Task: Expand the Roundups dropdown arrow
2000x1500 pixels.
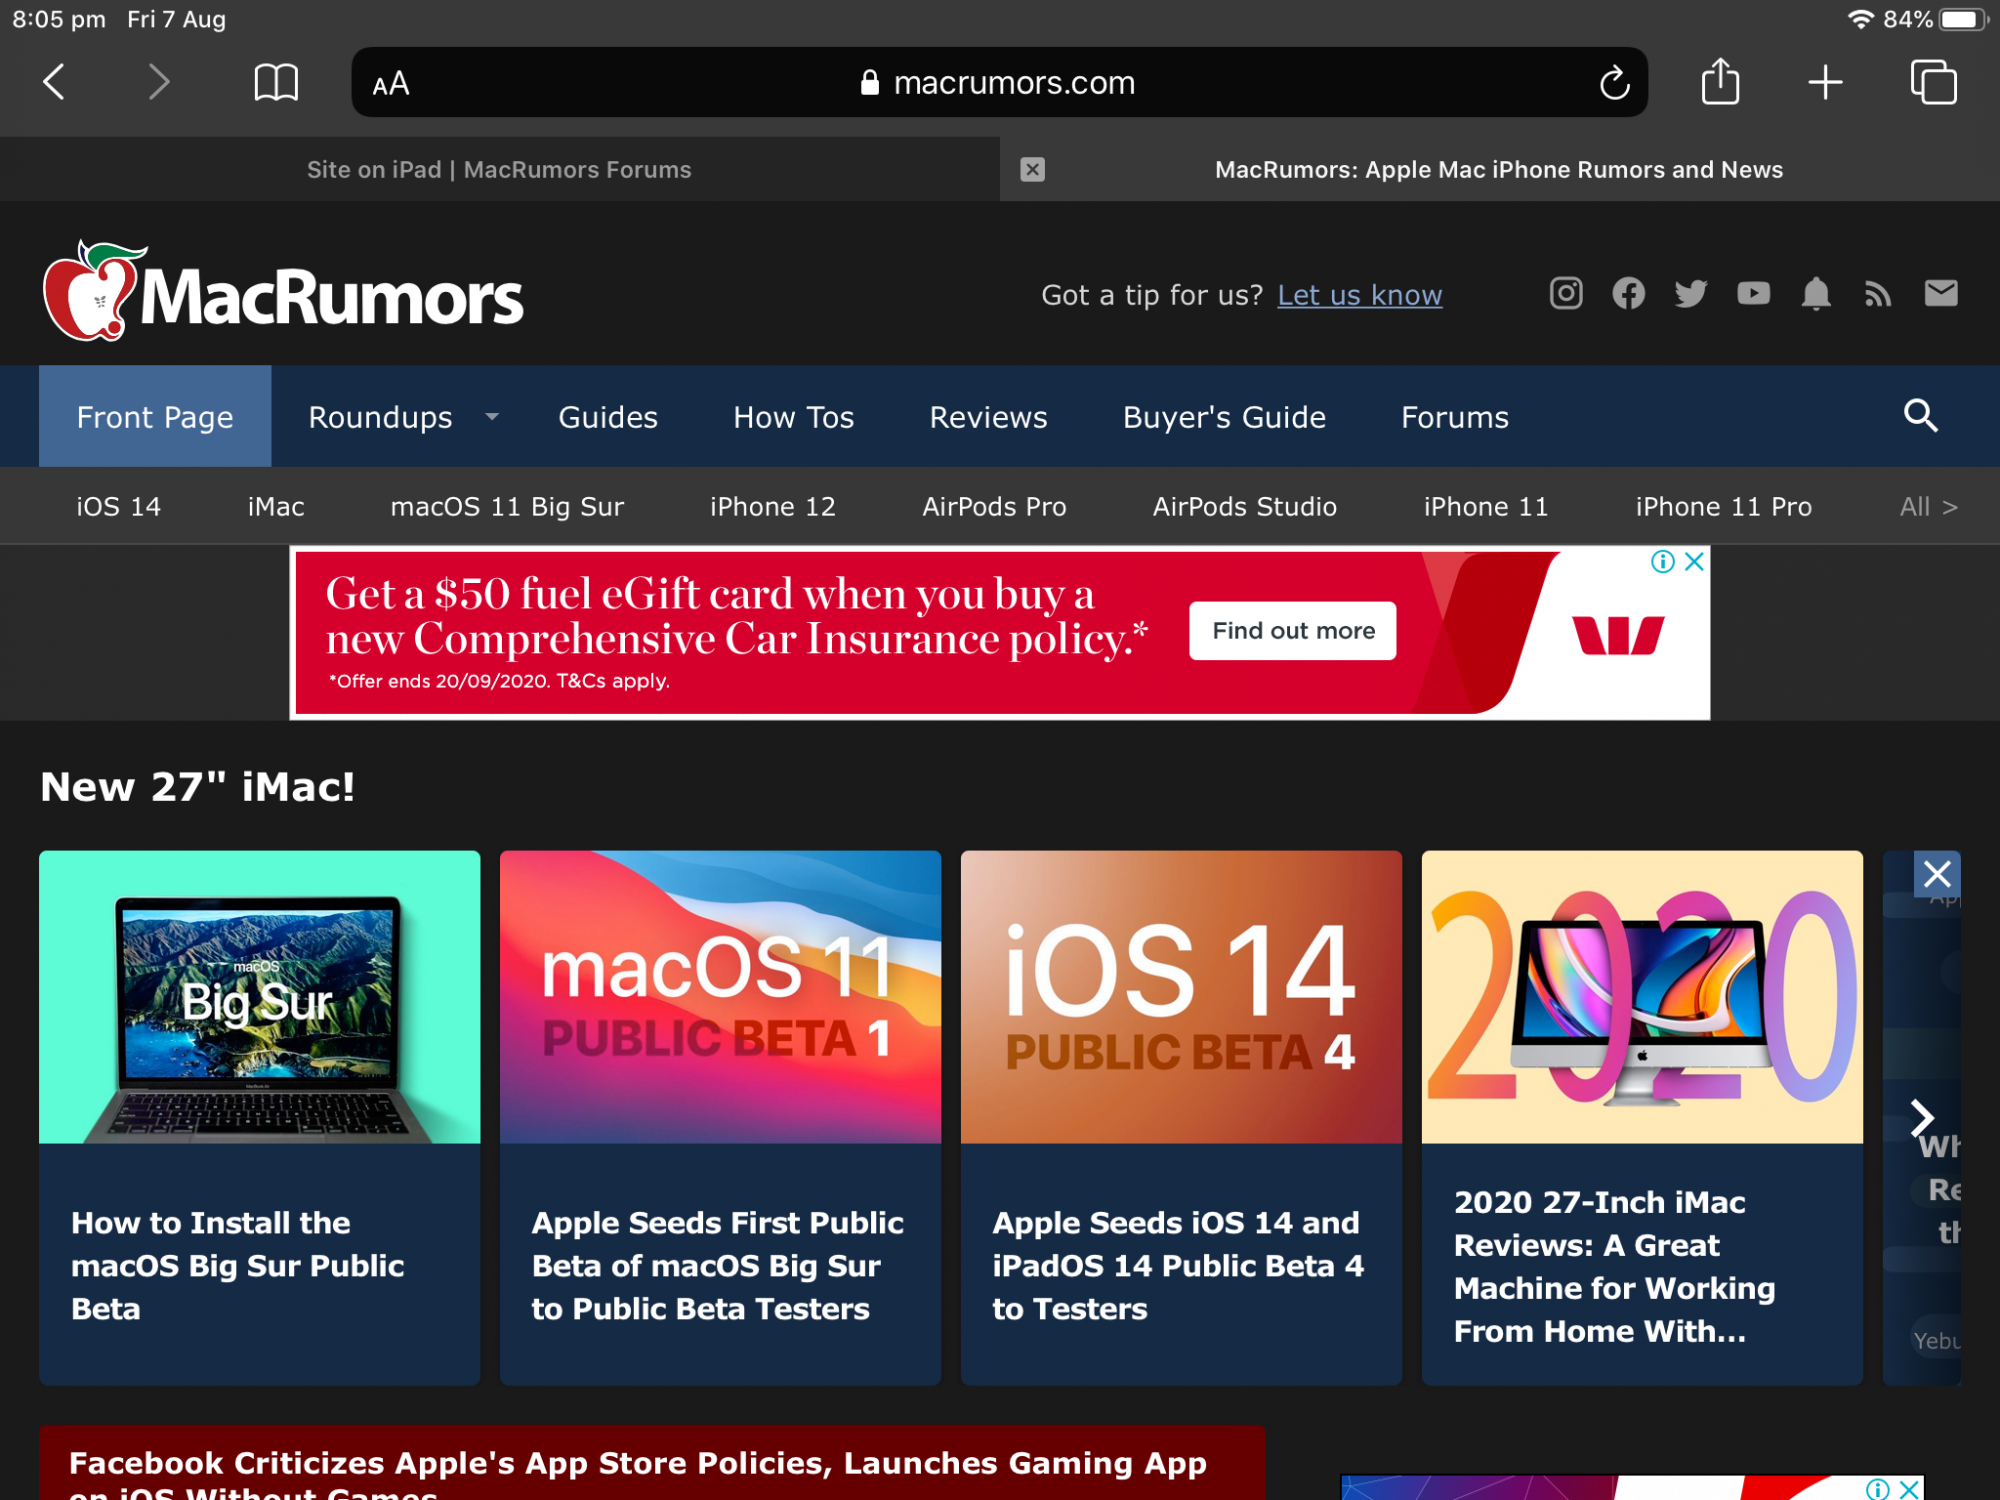Action: point(492,416)
